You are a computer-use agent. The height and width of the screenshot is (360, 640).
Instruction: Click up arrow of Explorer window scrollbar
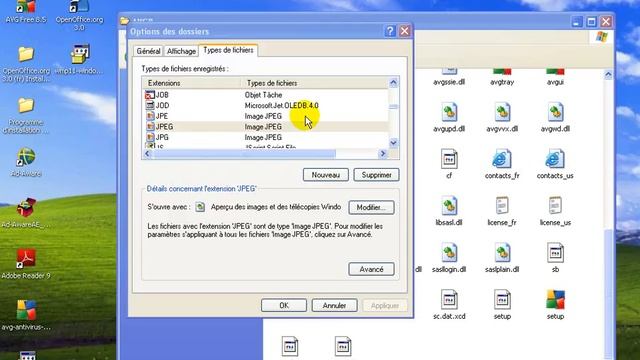pos(608,75)
